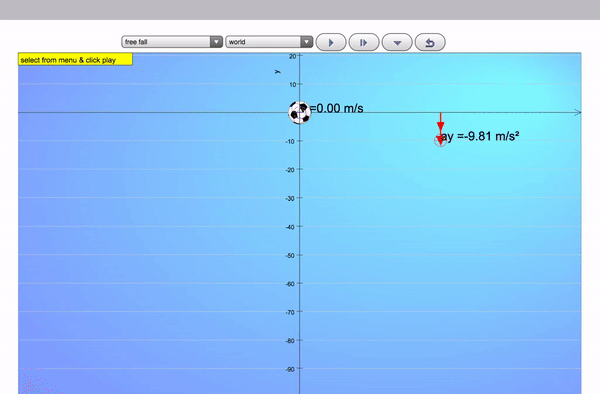This screenshot has height=394, width=600.
Task: Click the '=0.00 m/s' velocity readout
Action: point(336,108)
